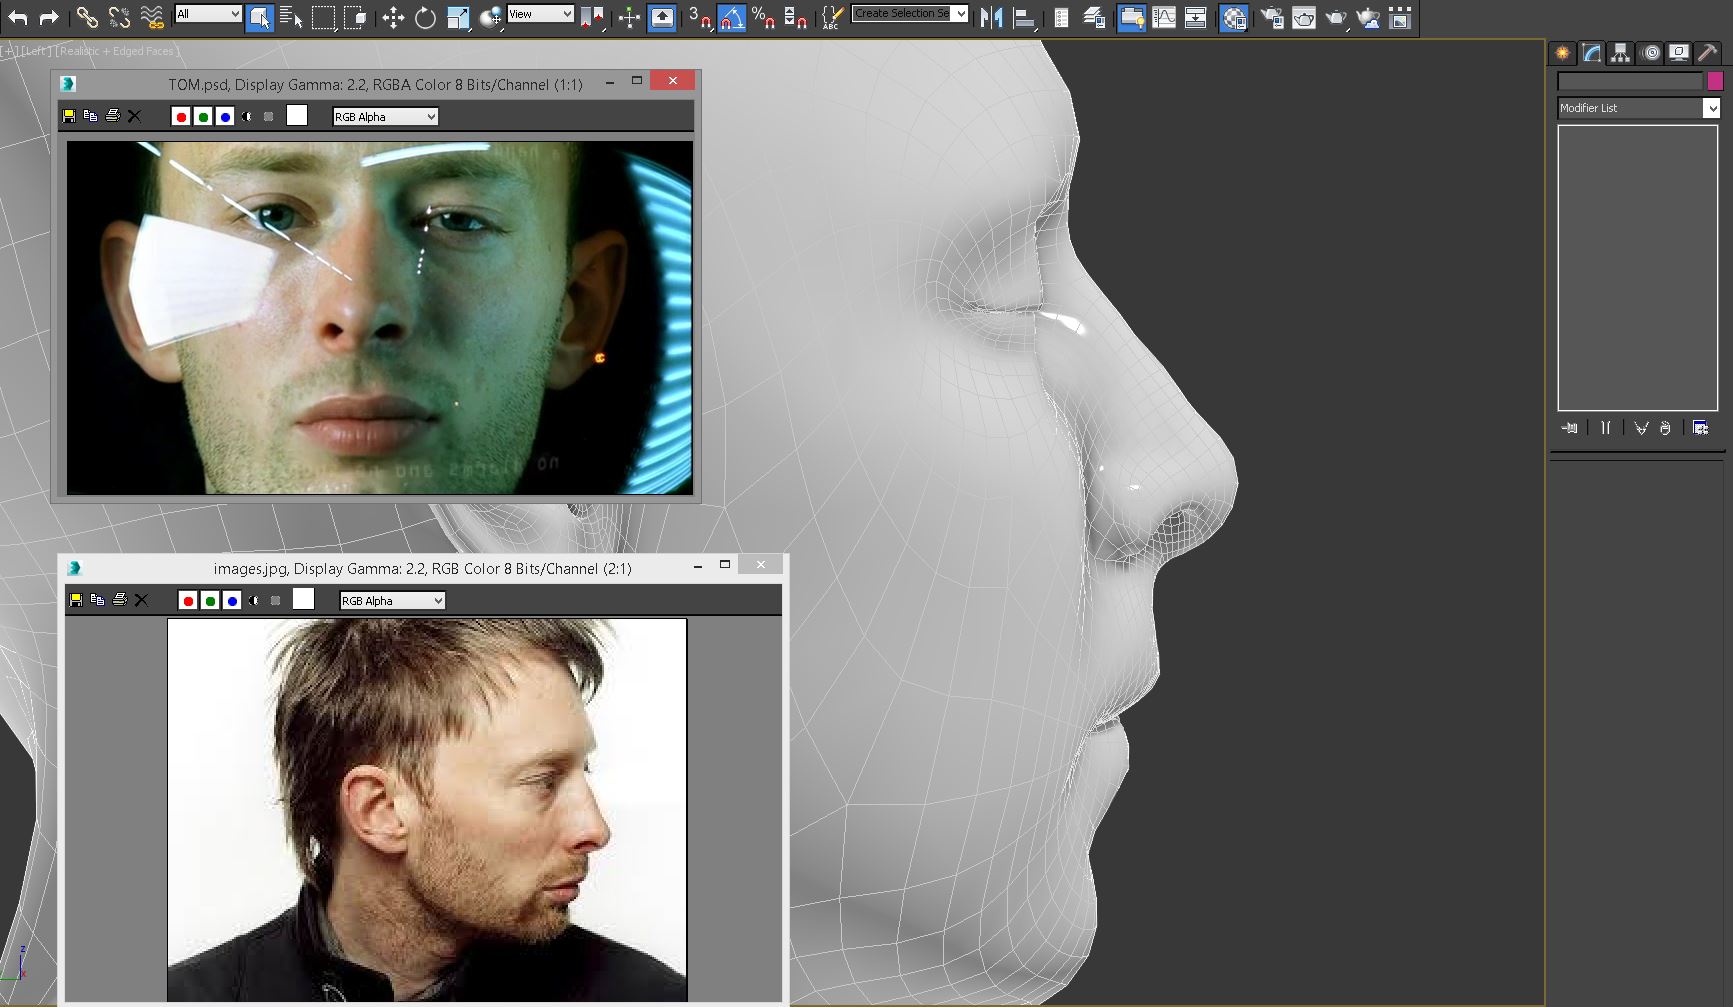Click Render in Cloud teapot icon
The image size is (1733, 1007).
tap(1368, 17)
